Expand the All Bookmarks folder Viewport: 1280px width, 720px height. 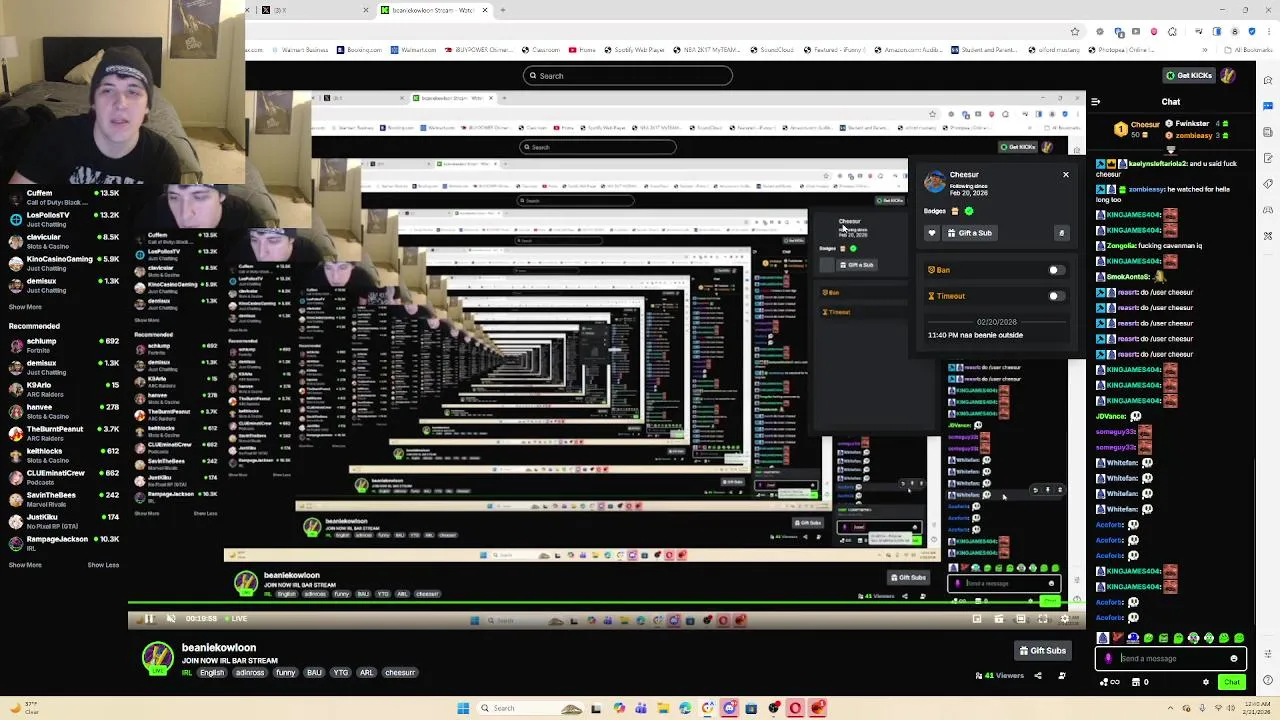point(1249,50)
